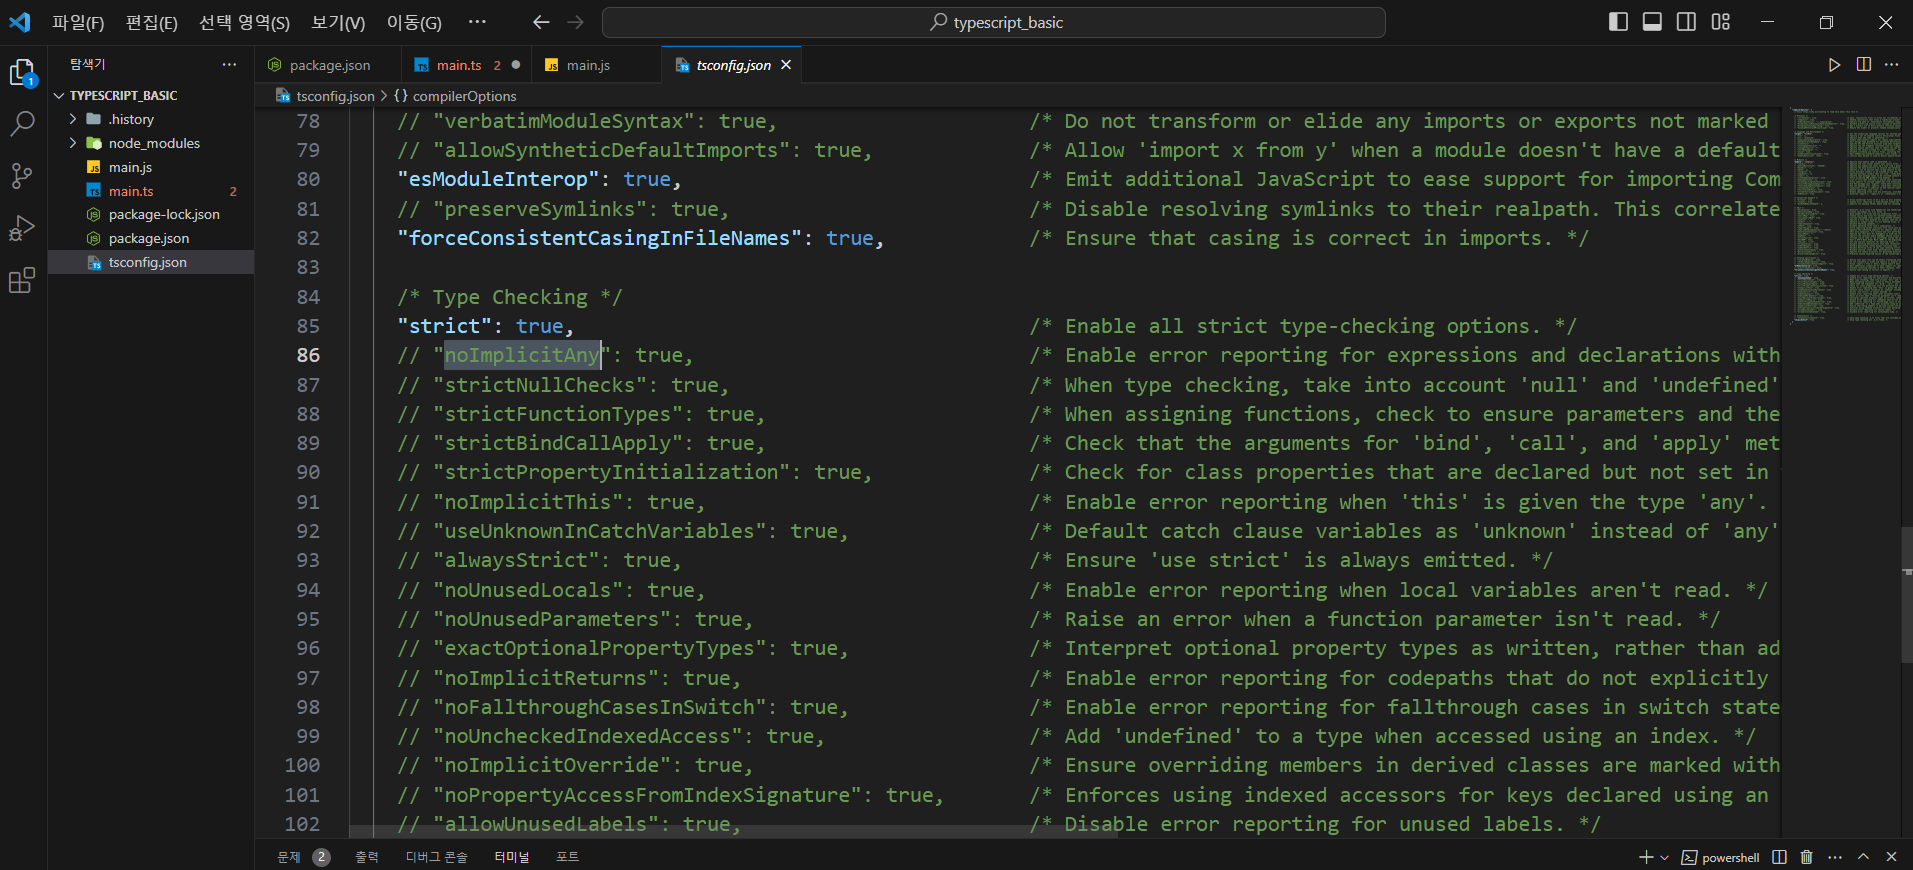The height and width of the screenshot is (870, 1913).
Task: Click "esModuleInterop" on line 80
Action: [x=499, y=179]
